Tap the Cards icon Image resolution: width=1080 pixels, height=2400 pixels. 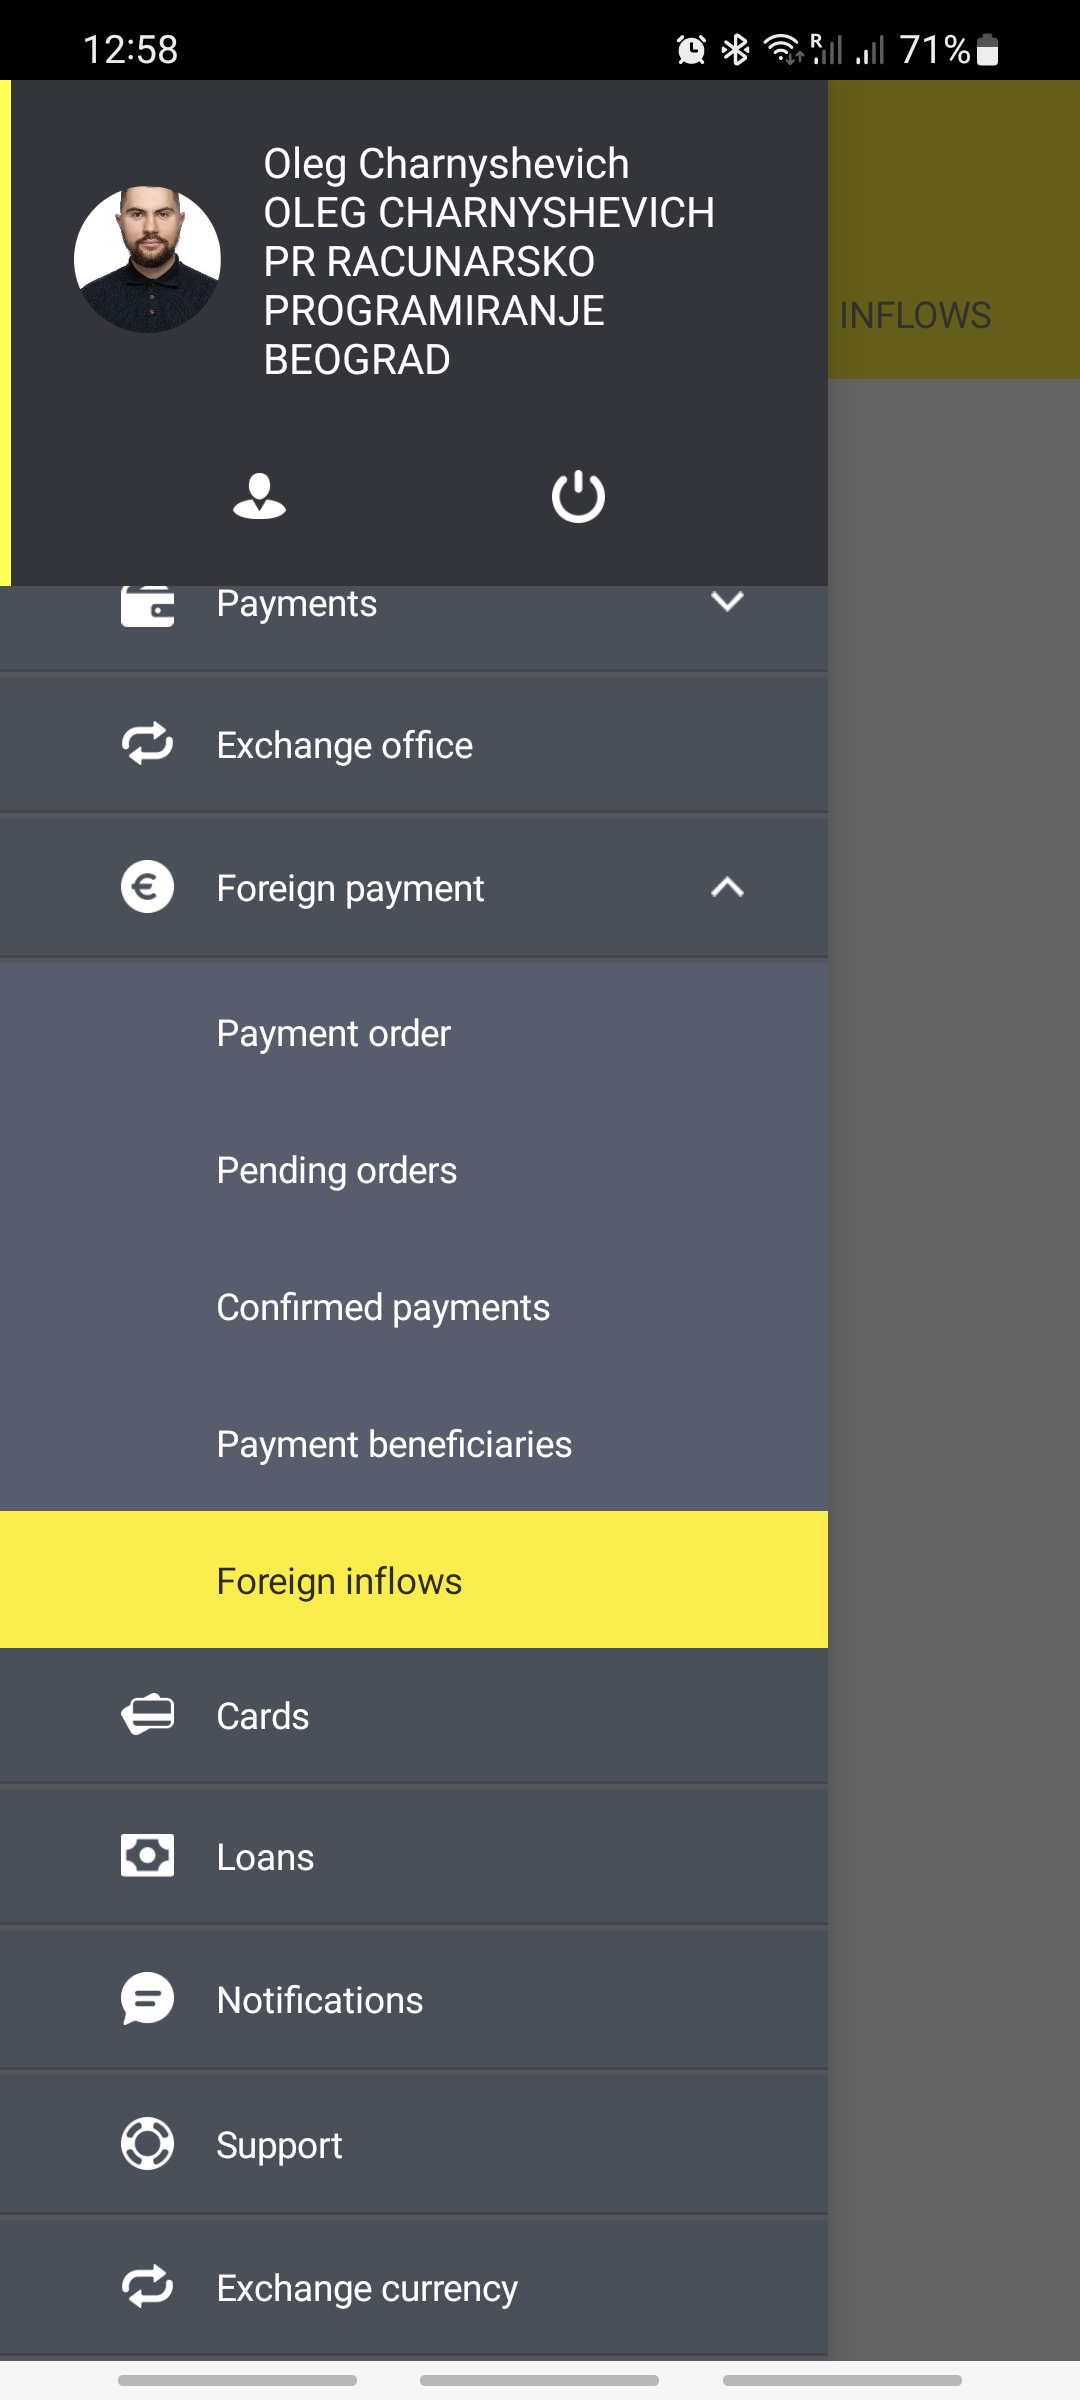tap(147, 1715)
